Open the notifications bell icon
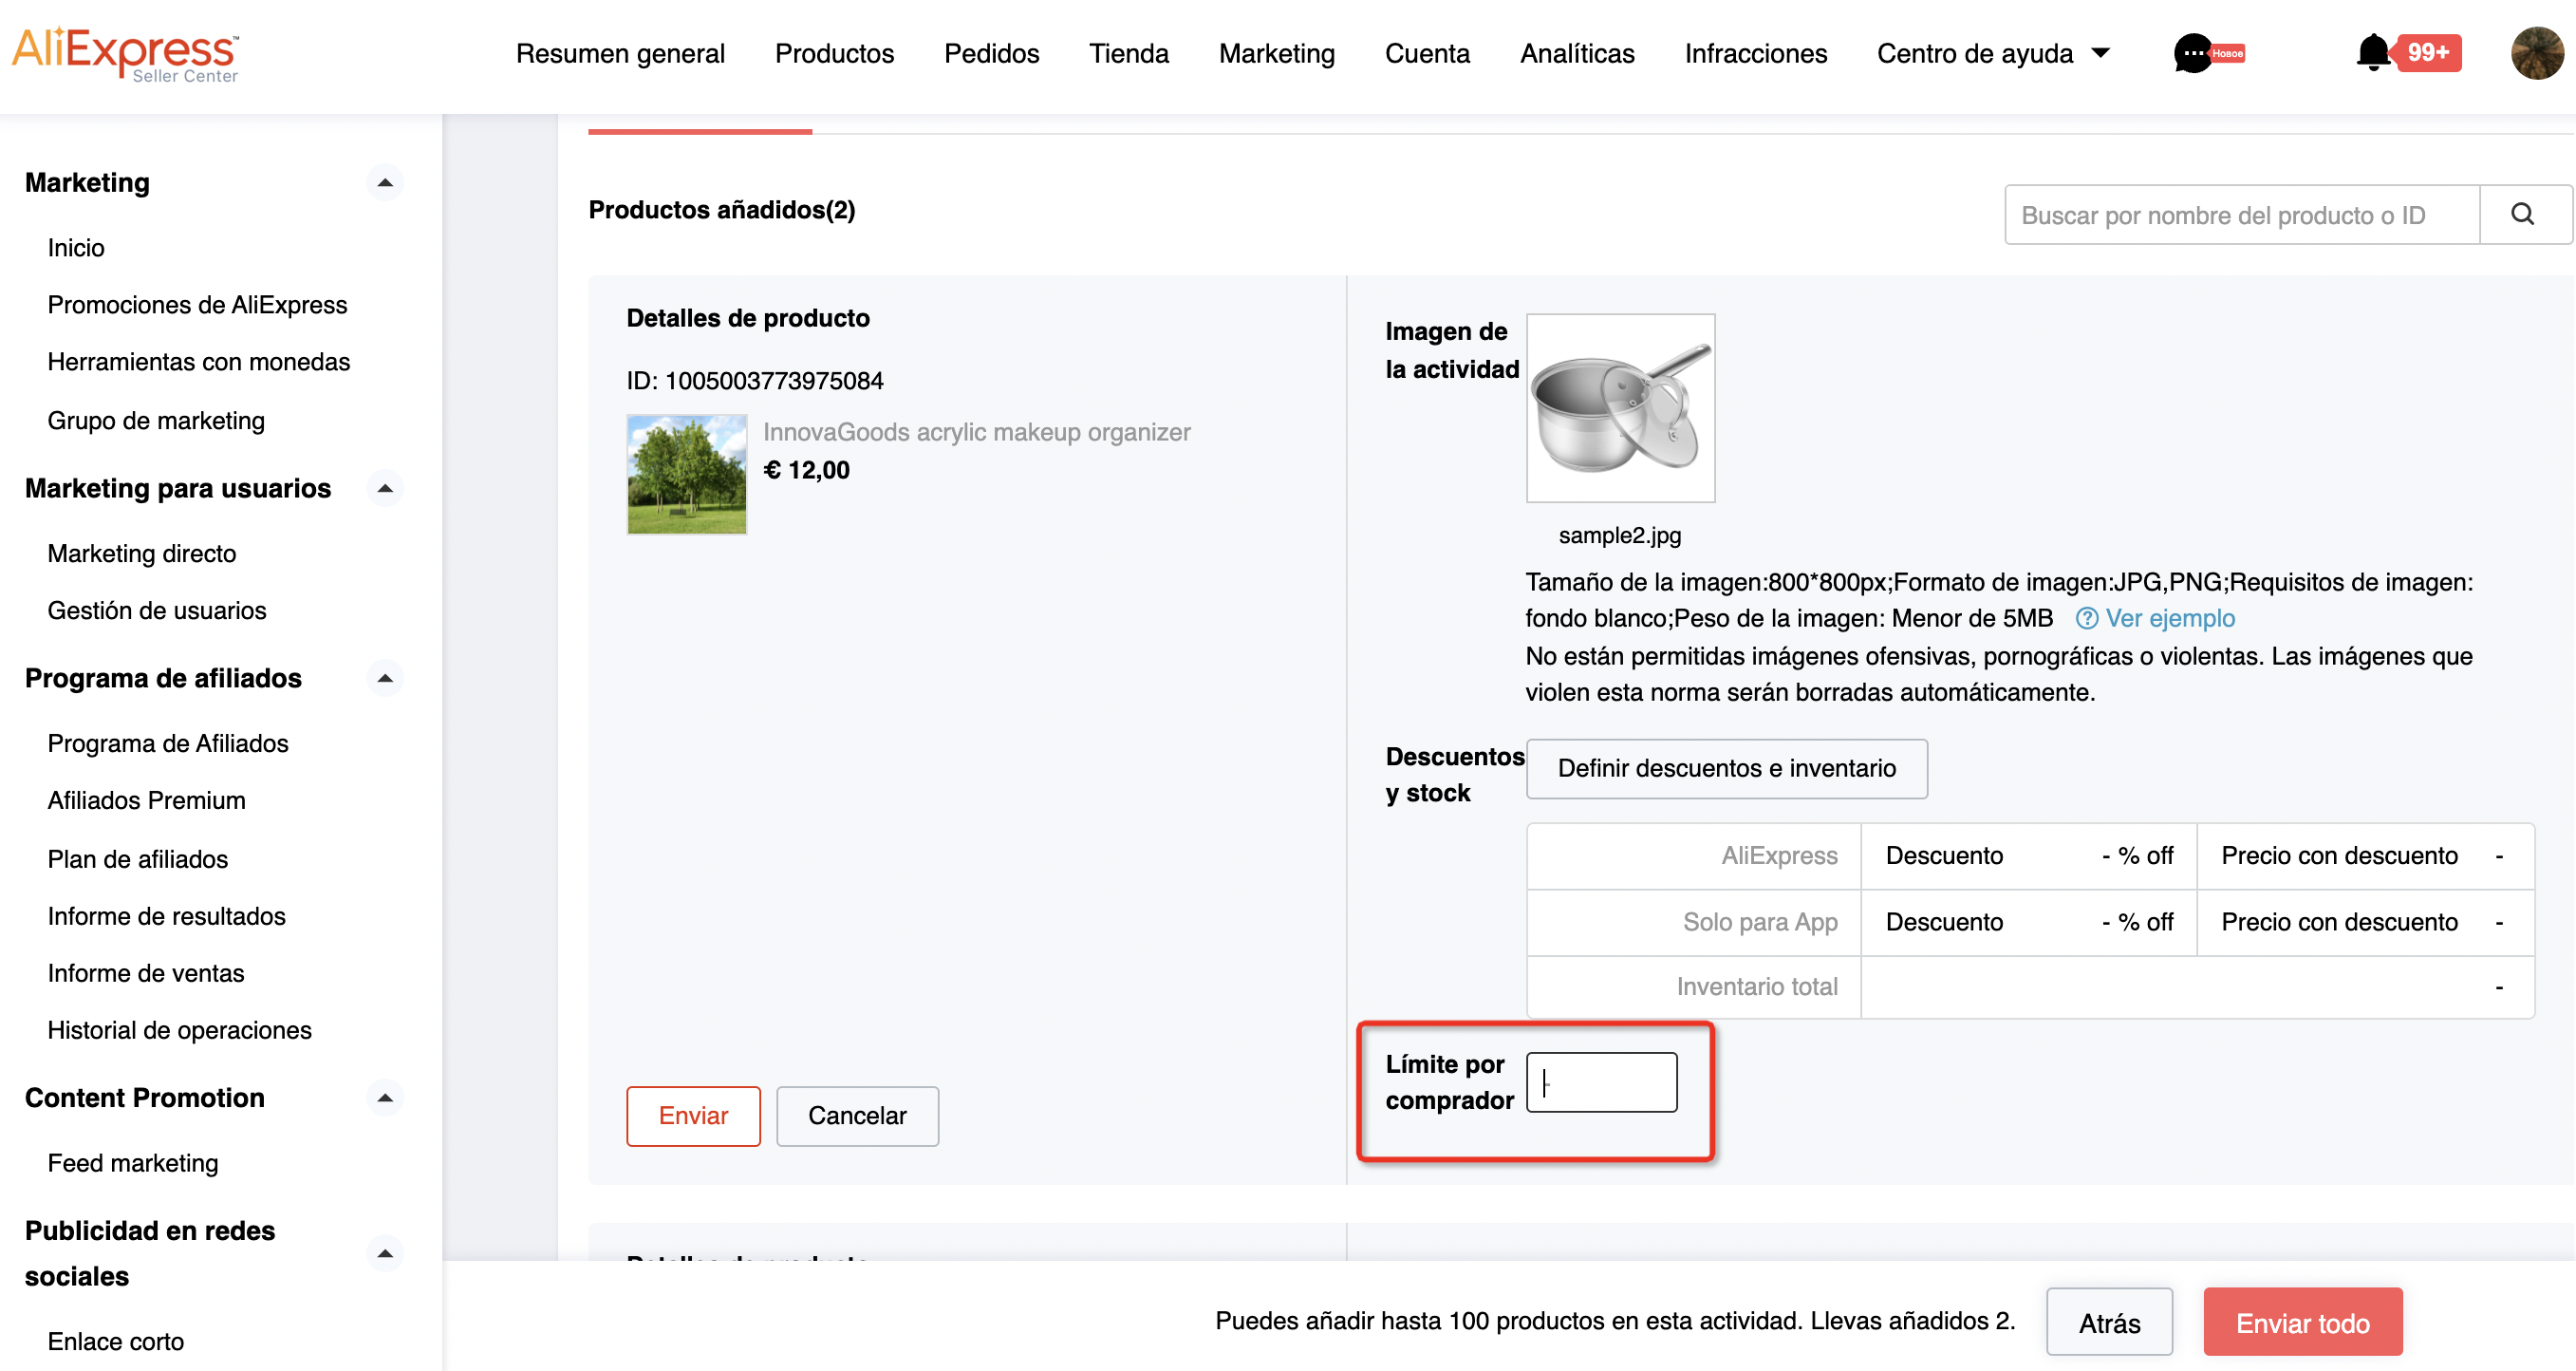The width and height of the screenshot is (2576, 1371). coord(2372,52)
